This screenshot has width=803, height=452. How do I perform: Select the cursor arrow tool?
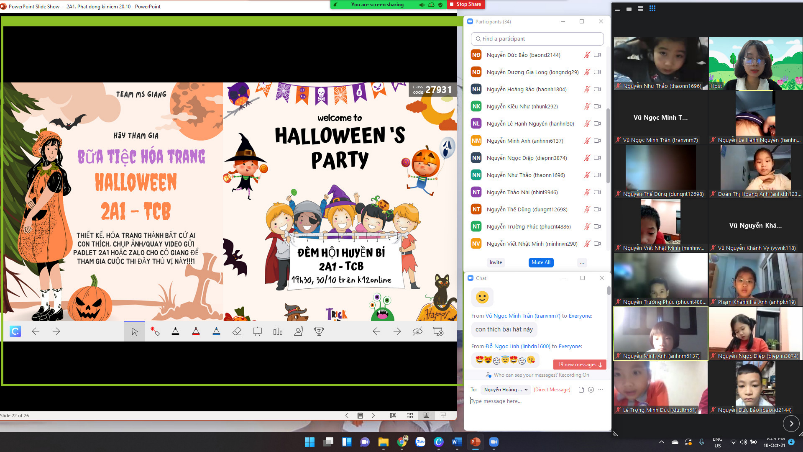(x=134, y=331)
